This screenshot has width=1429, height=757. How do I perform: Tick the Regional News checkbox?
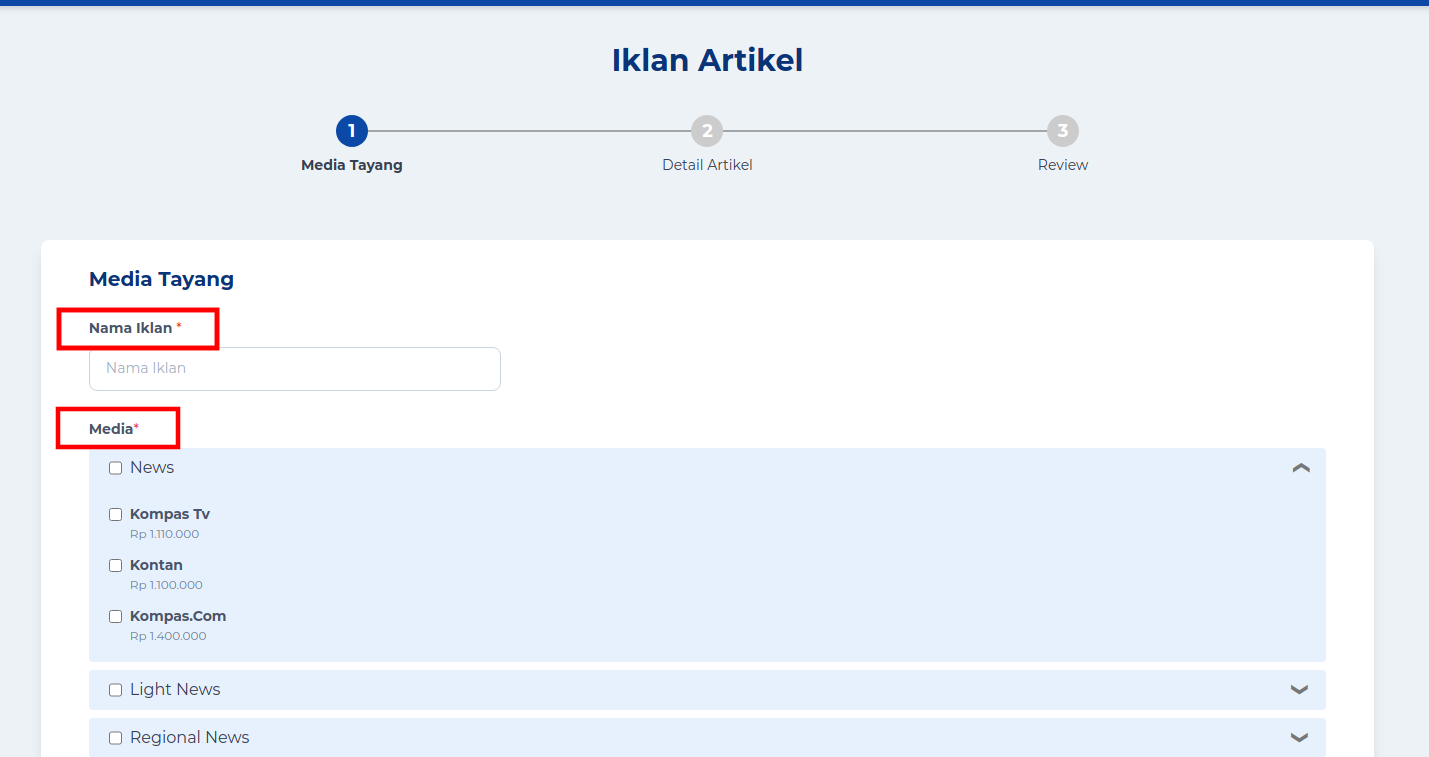[116, 738]
